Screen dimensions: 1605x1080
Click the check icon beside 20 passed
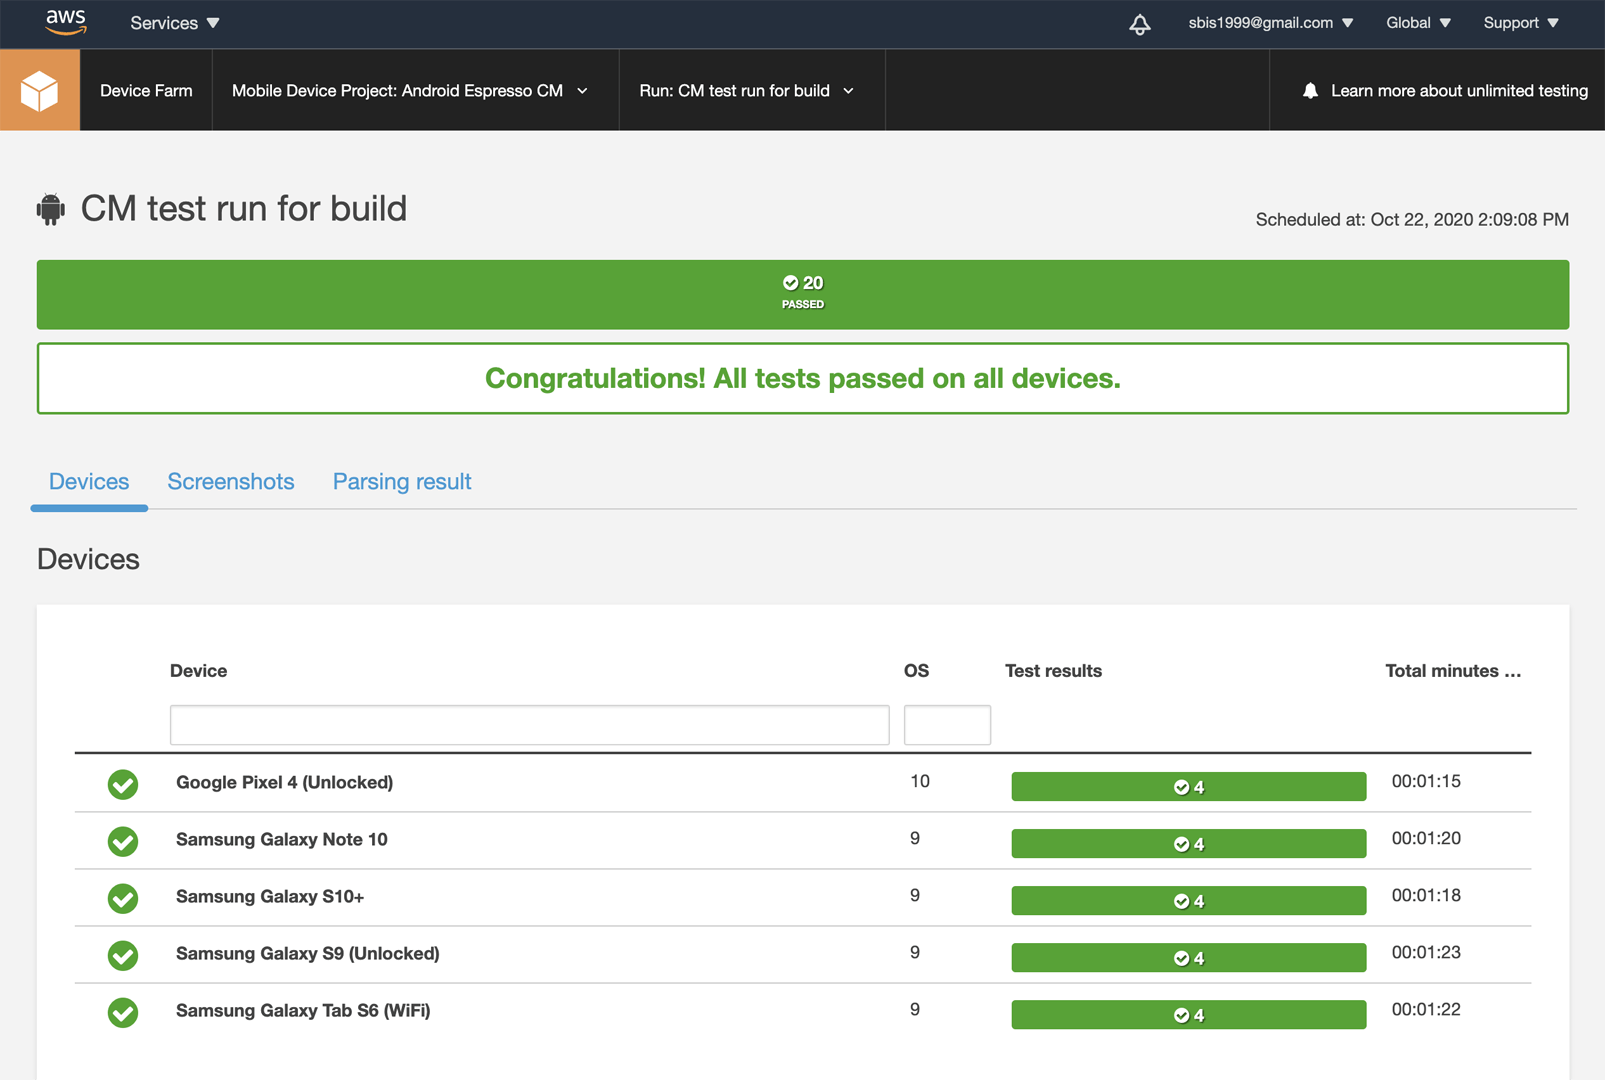tap(790, 283)
